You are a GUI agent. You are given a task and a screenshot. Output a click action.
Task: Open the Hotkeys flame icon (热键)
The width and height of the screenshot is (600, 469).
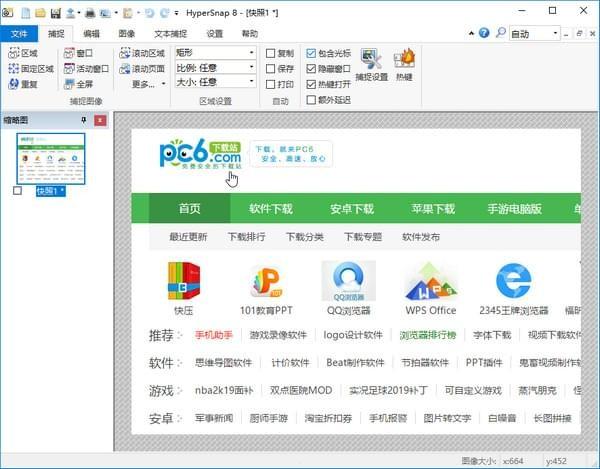[x=404, y=65]
